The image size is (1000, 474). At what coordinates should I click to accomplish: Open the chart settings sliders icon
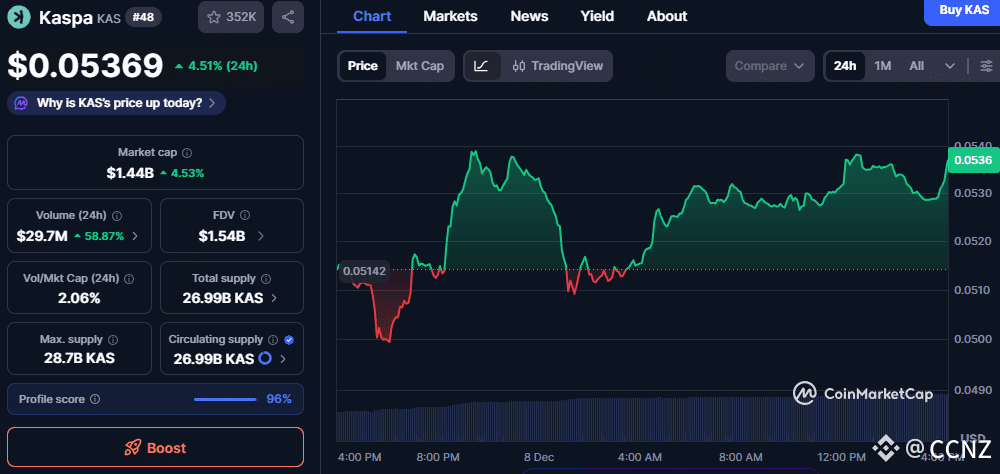point(985,66)
